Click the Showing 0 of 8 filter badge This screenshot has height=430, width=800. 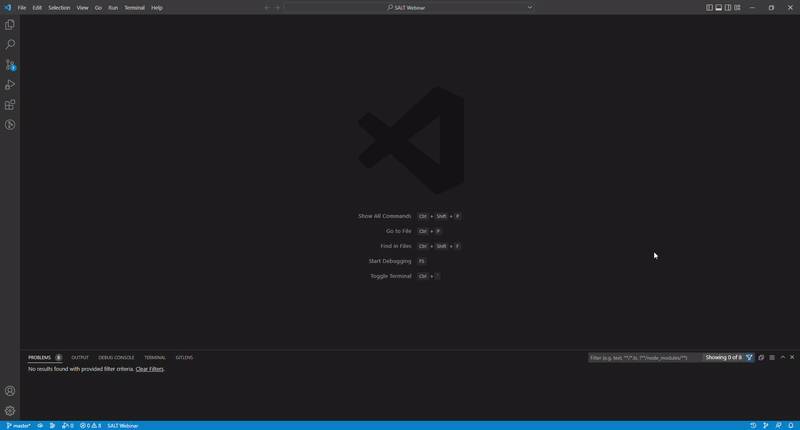coord(723,358)
